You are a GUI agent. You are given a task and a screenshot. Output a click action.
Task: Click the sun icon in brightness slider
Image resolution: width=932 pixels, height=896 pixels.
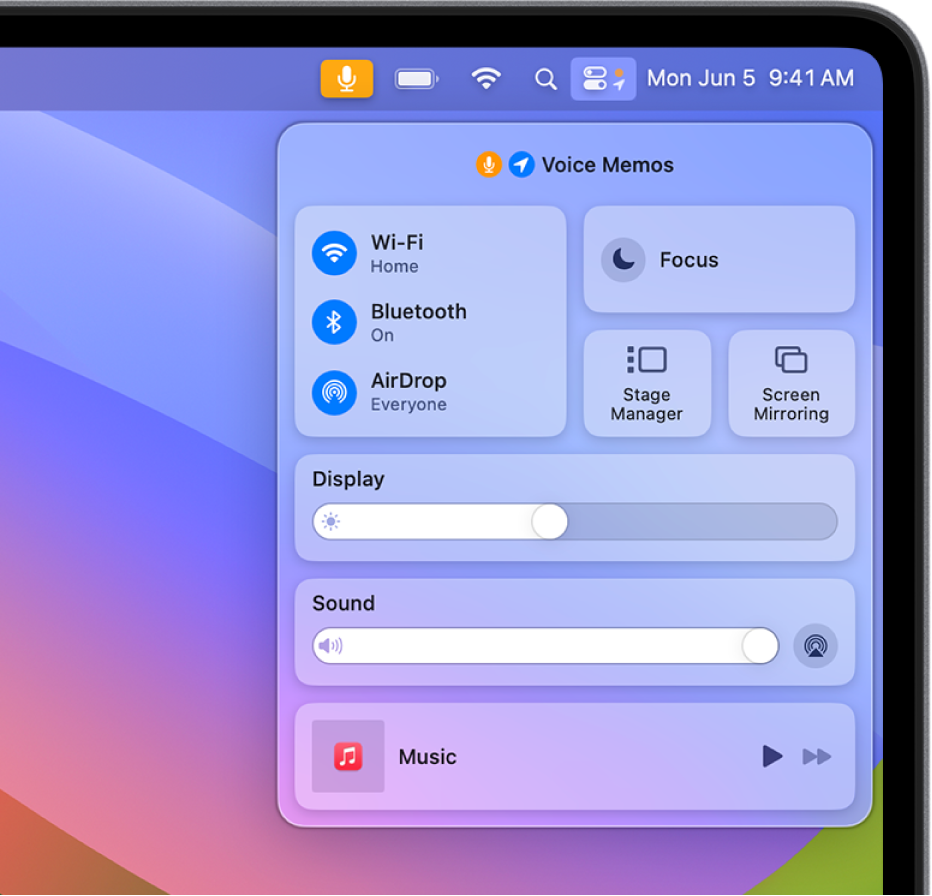point(330,521)
